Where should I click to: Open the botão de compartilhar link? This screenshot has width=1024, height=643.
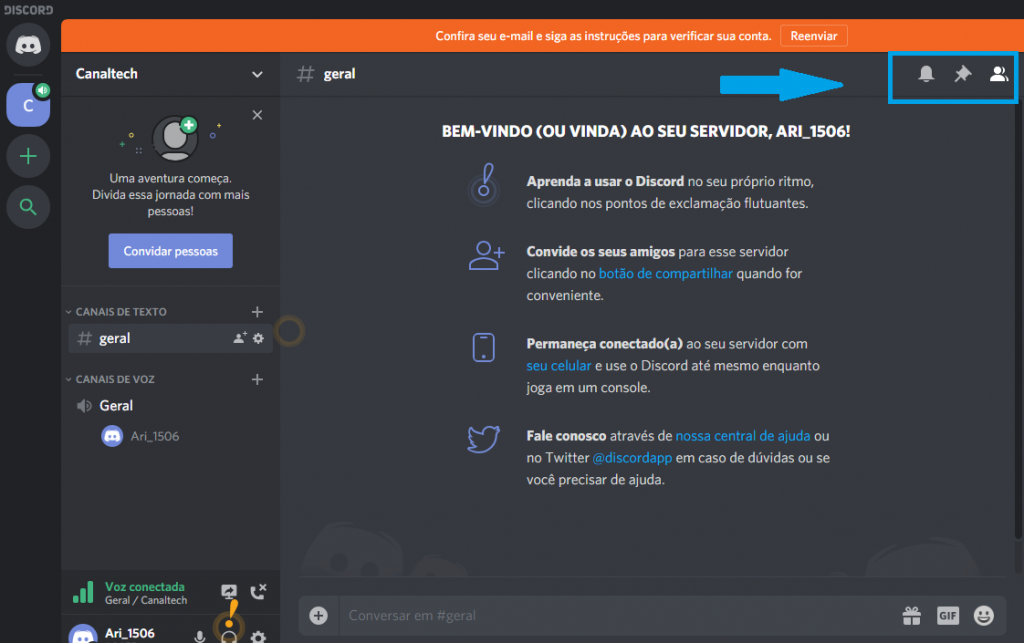click(x=665, y=274)
